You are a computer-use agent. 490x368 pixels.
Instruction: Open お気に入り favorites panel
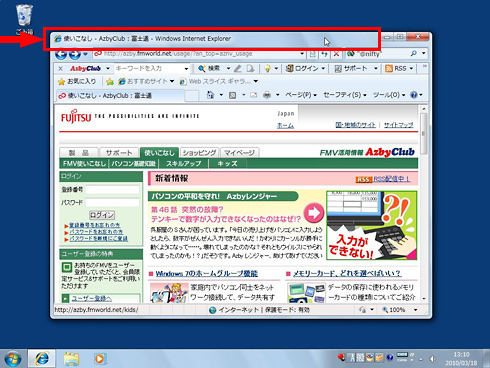[77, 81]
